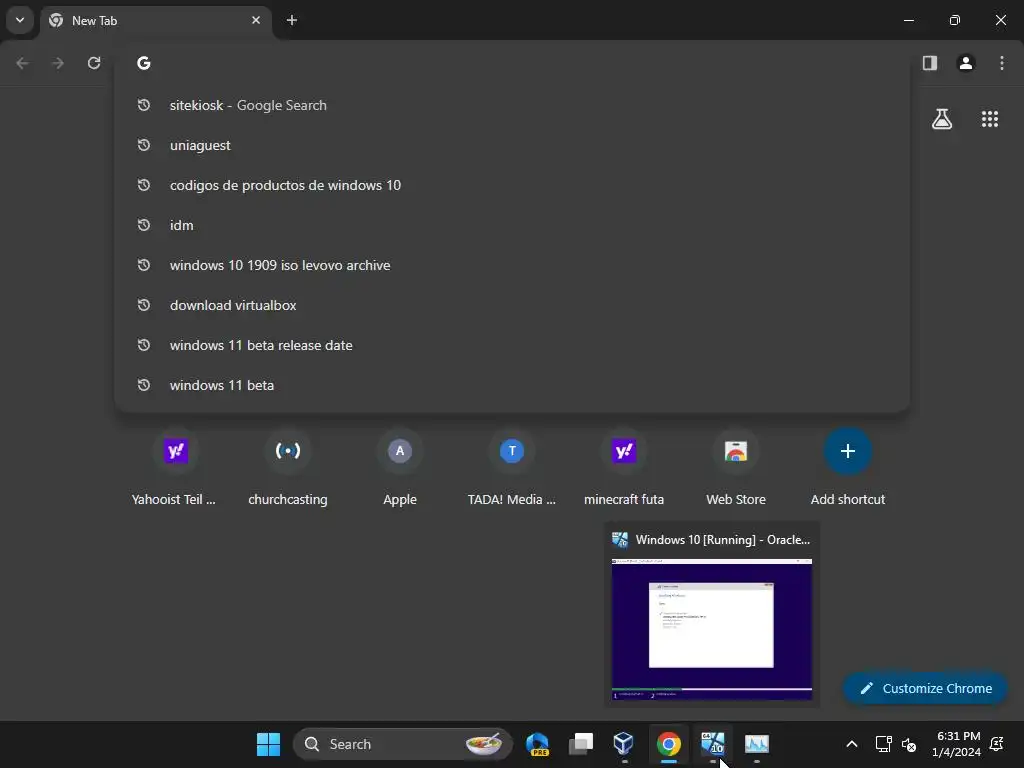Select the windows 11 beta suggestion

(x=512, y=385)
